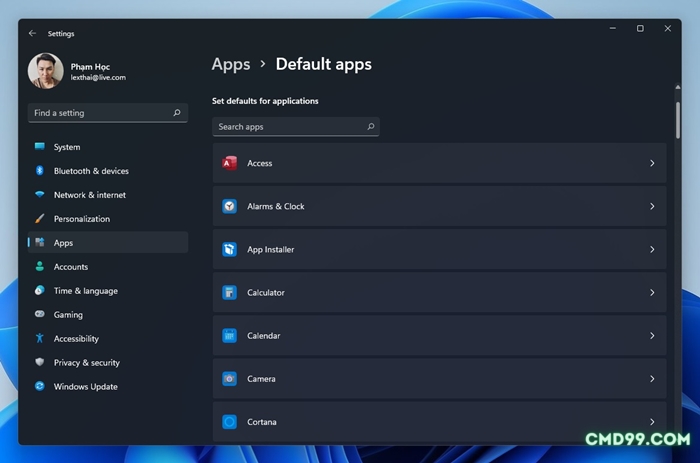Click the lexthai@live.com account email

[98, 78]
